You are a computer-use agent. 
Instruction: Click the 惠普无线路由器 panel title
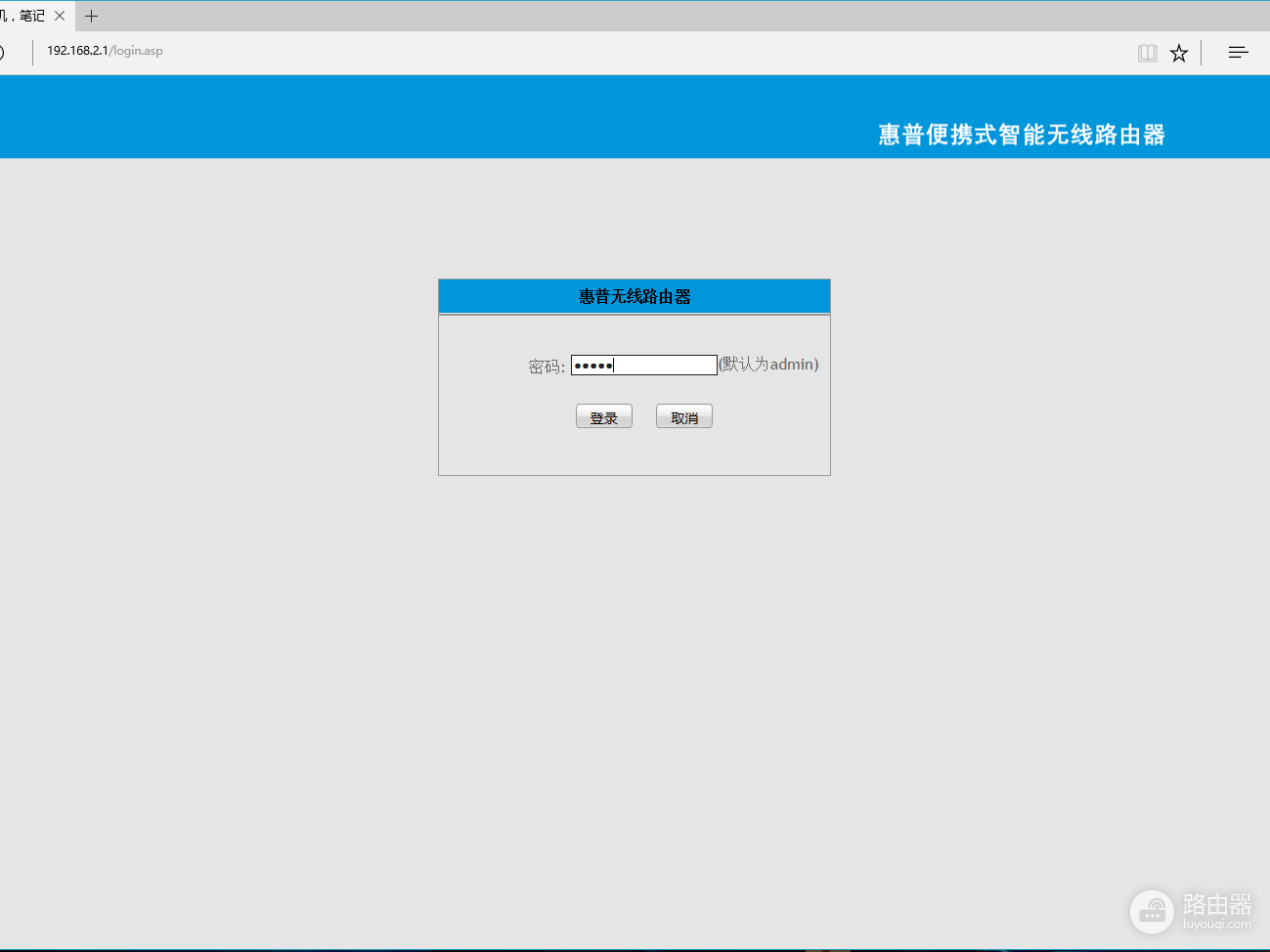point(635,297)
